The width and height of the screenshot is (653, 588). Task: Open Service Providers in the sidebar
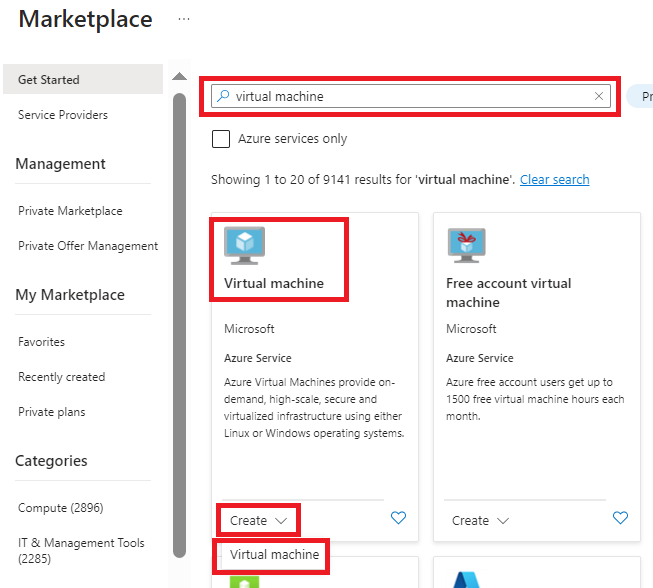(x=63, y=115)
